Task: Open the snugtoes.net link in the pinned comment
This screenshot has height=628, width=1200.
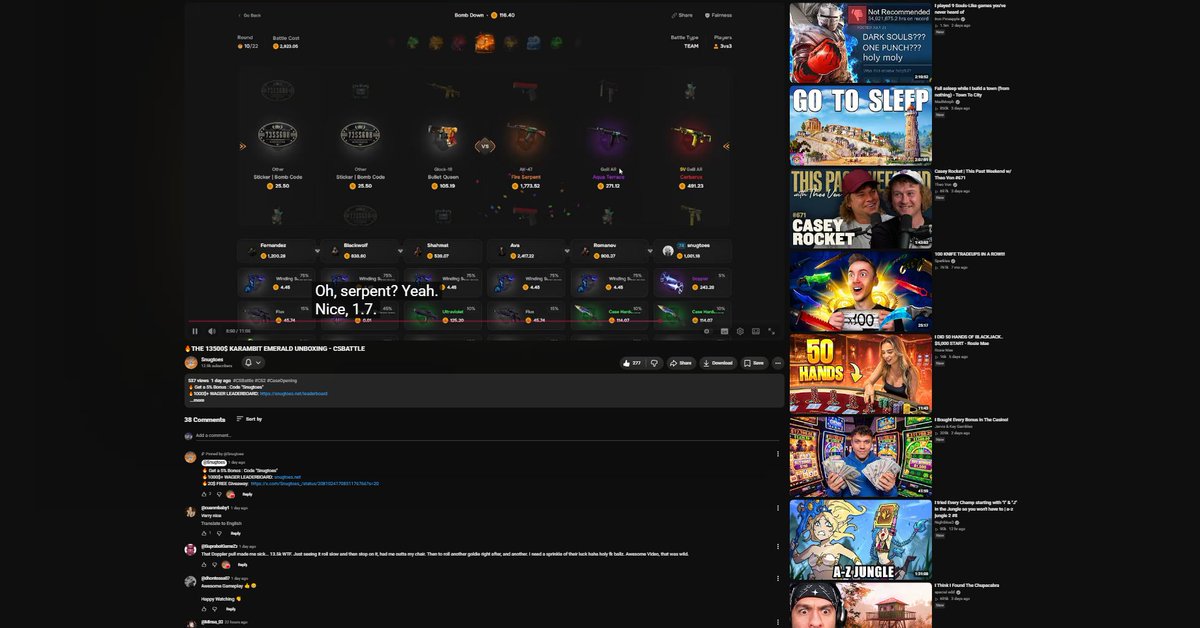Action: pos(289,477)
